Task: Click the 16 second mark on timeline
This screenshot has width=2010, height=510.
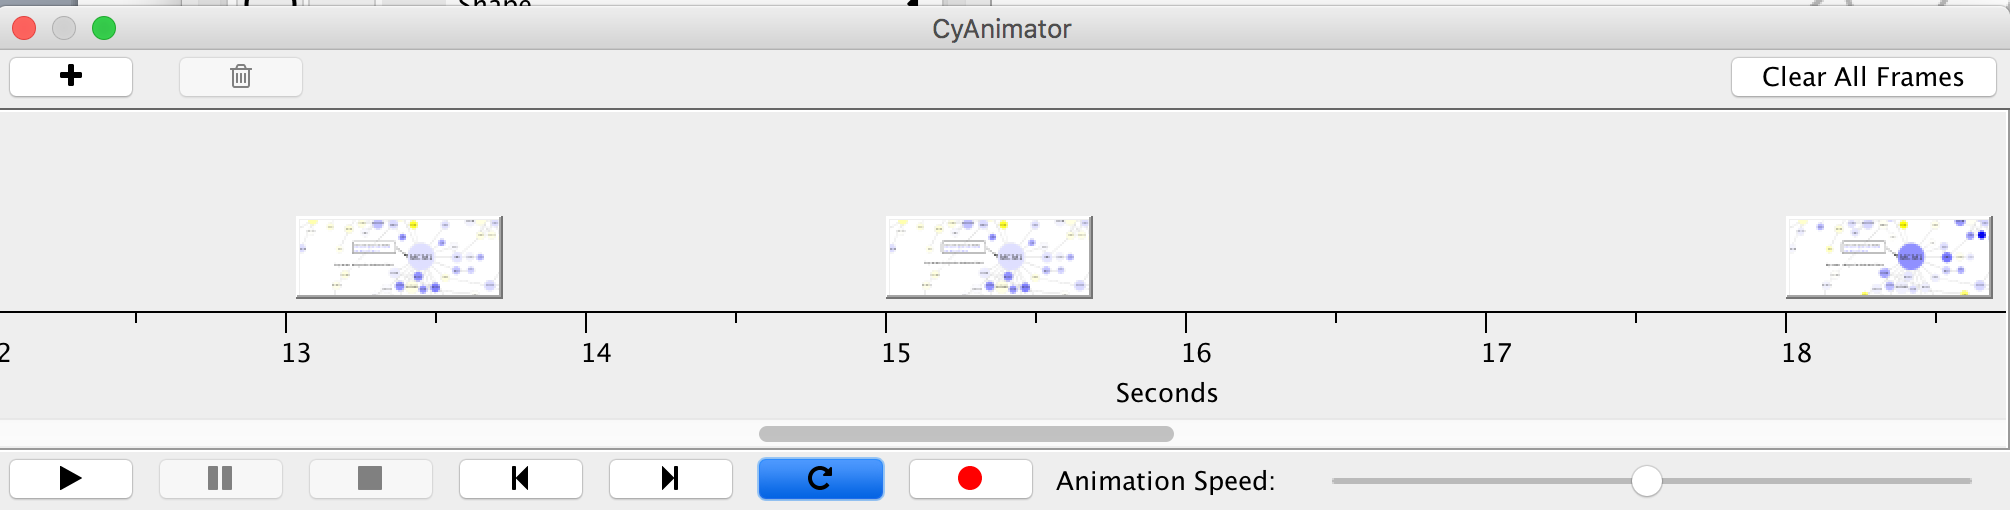Action: (x=1186, y=322)
